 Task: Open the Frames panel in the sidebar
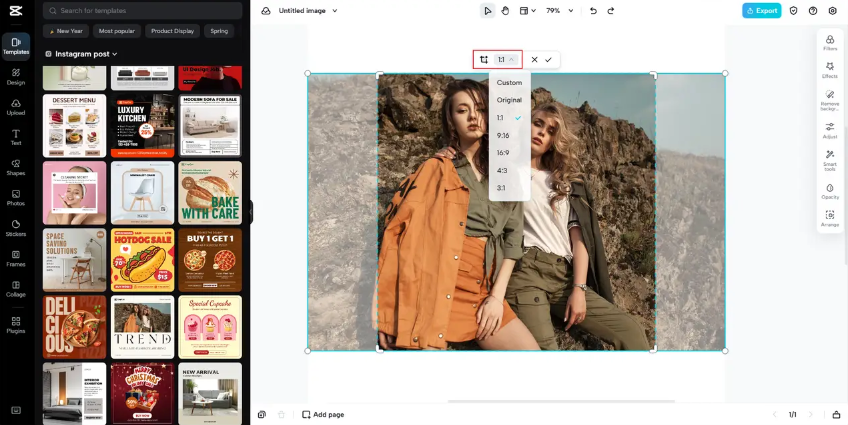point(15,258)
